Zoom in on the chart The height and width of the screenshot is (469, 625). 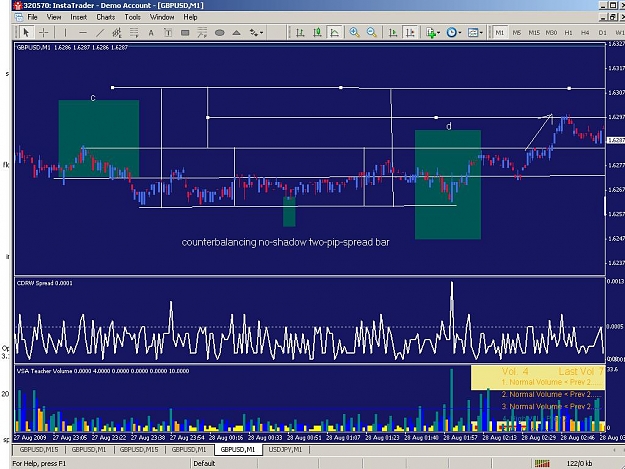coord(354,33)
